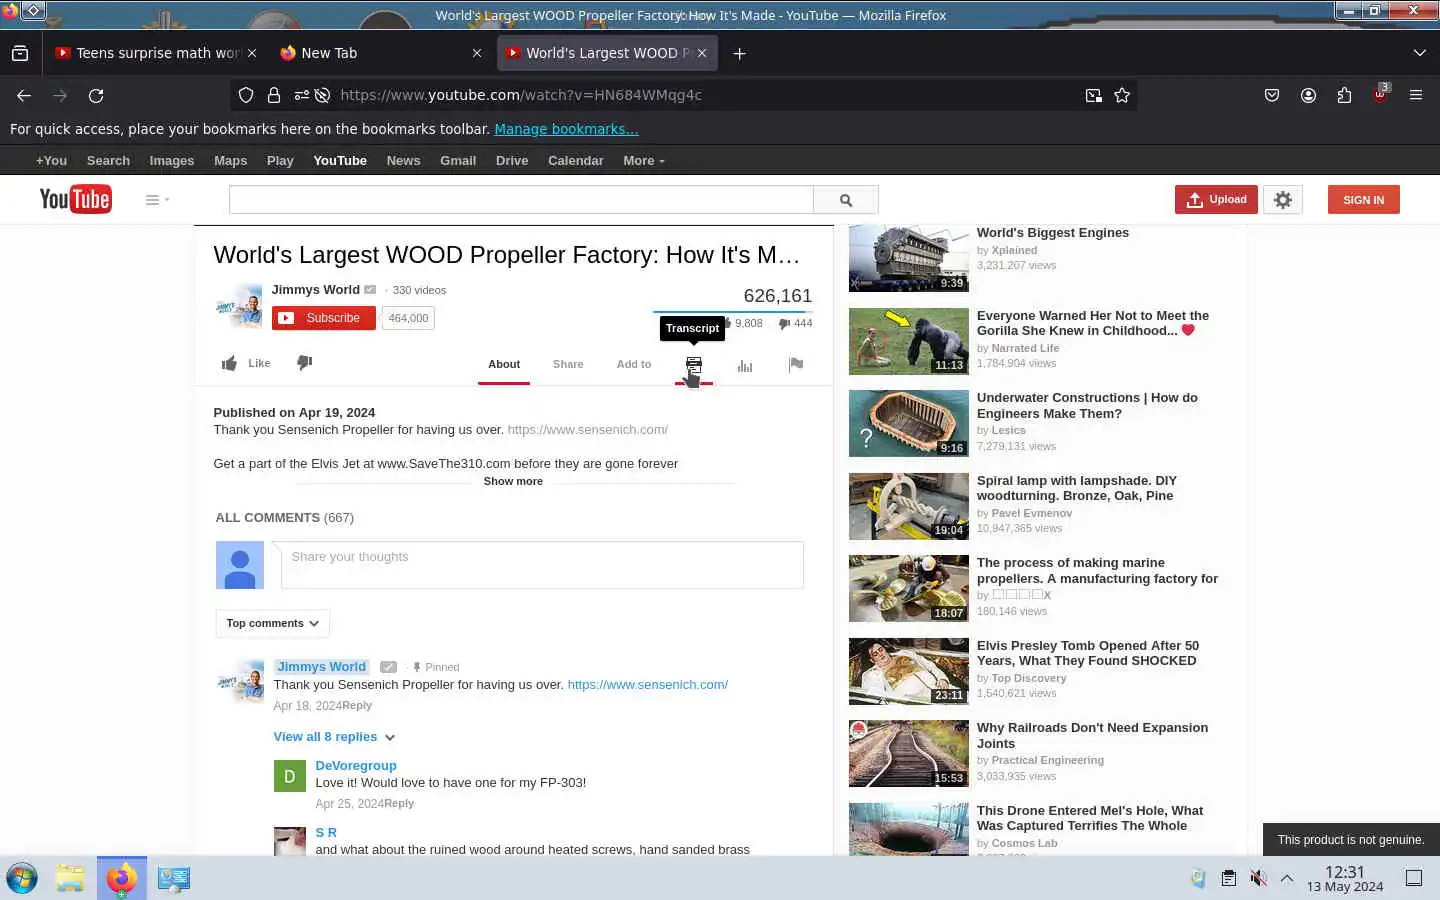
Task: Go back with the browser back arrow
Action: (24, 95)
